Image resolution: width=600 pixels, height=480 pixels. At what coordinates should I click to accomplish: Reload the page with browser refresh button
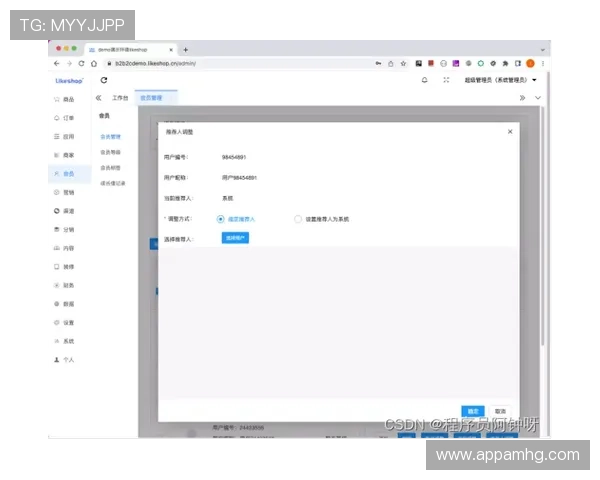(81, 63)
